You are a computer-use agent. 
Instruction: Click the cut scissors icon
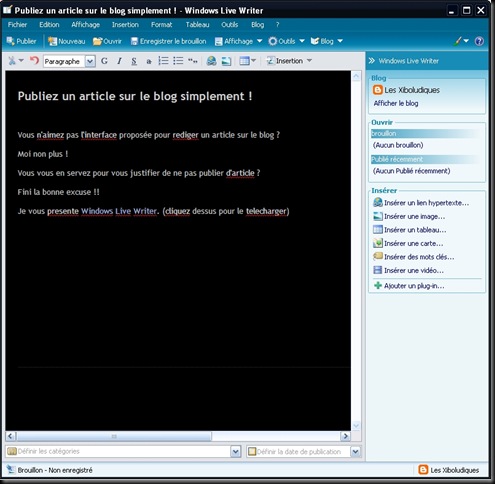12,61
